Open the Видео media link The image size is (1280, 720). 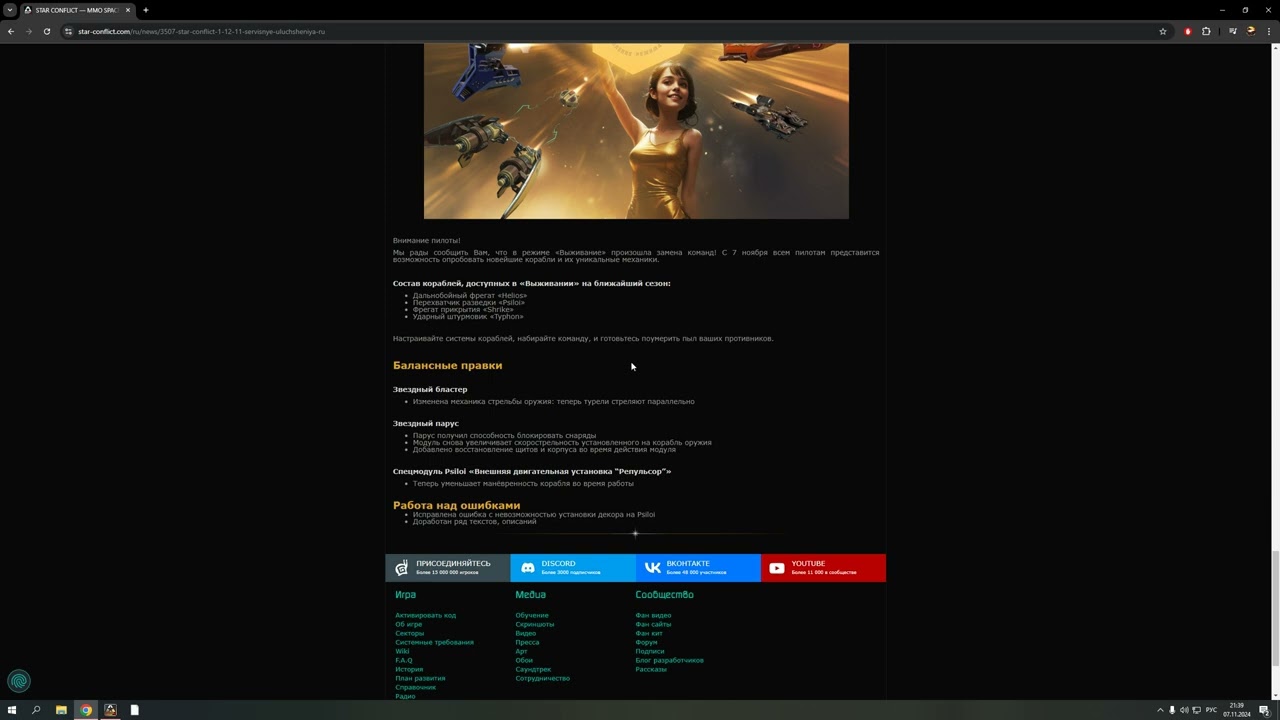(x=526, y=633)
